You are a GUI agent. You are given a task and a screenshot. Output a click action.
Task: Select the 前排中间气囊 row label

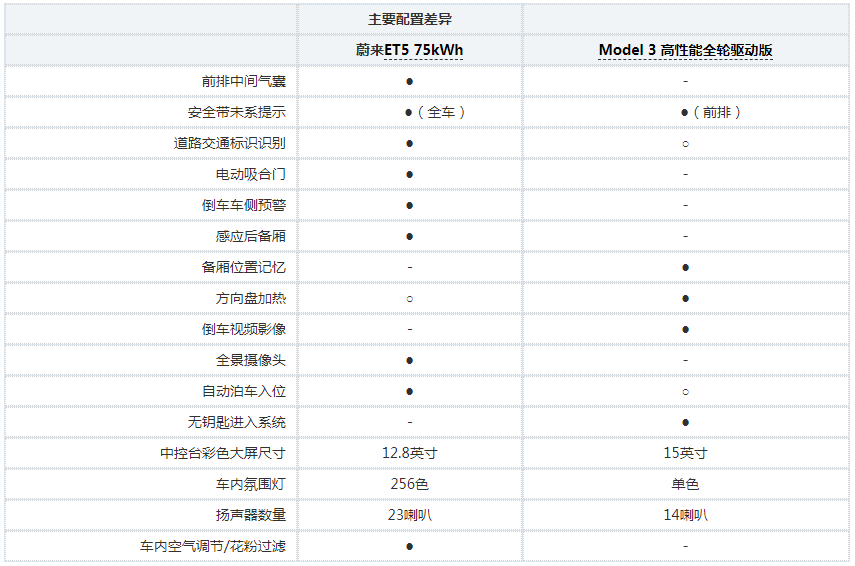click(x=244, y=81)
